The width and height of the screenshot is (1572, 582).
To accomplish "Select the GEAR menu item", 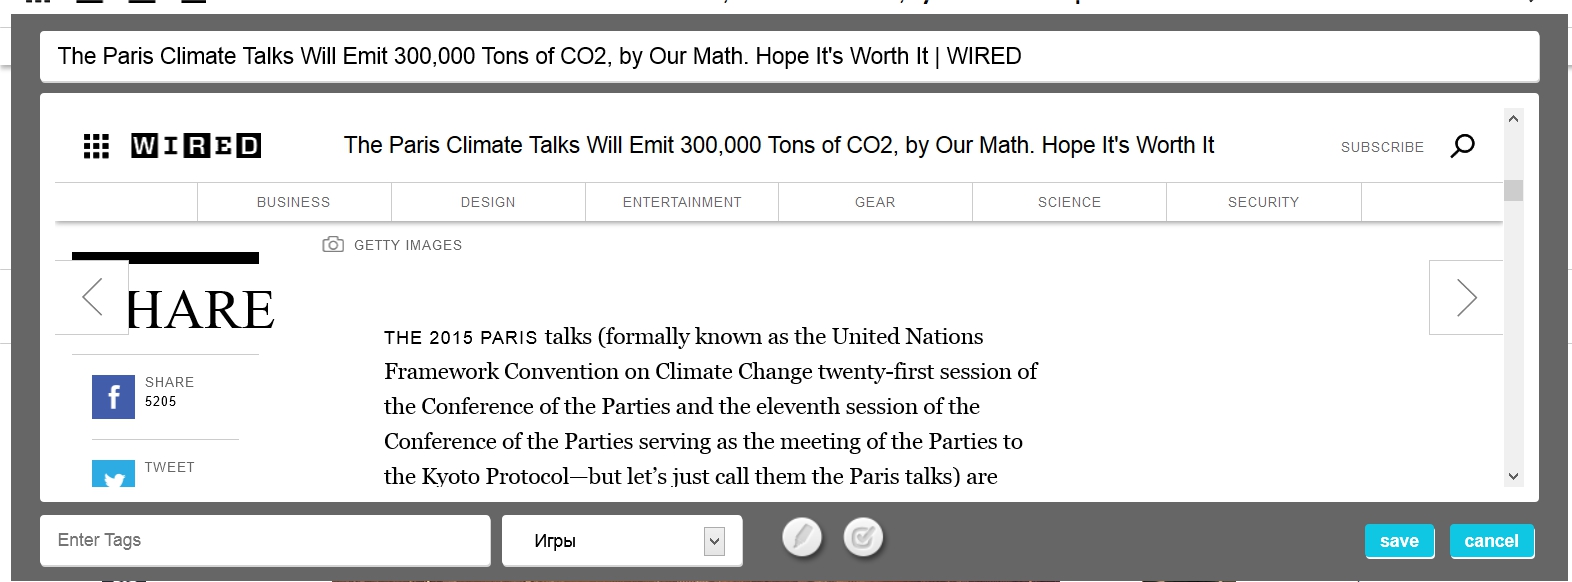I will (875, 202).
